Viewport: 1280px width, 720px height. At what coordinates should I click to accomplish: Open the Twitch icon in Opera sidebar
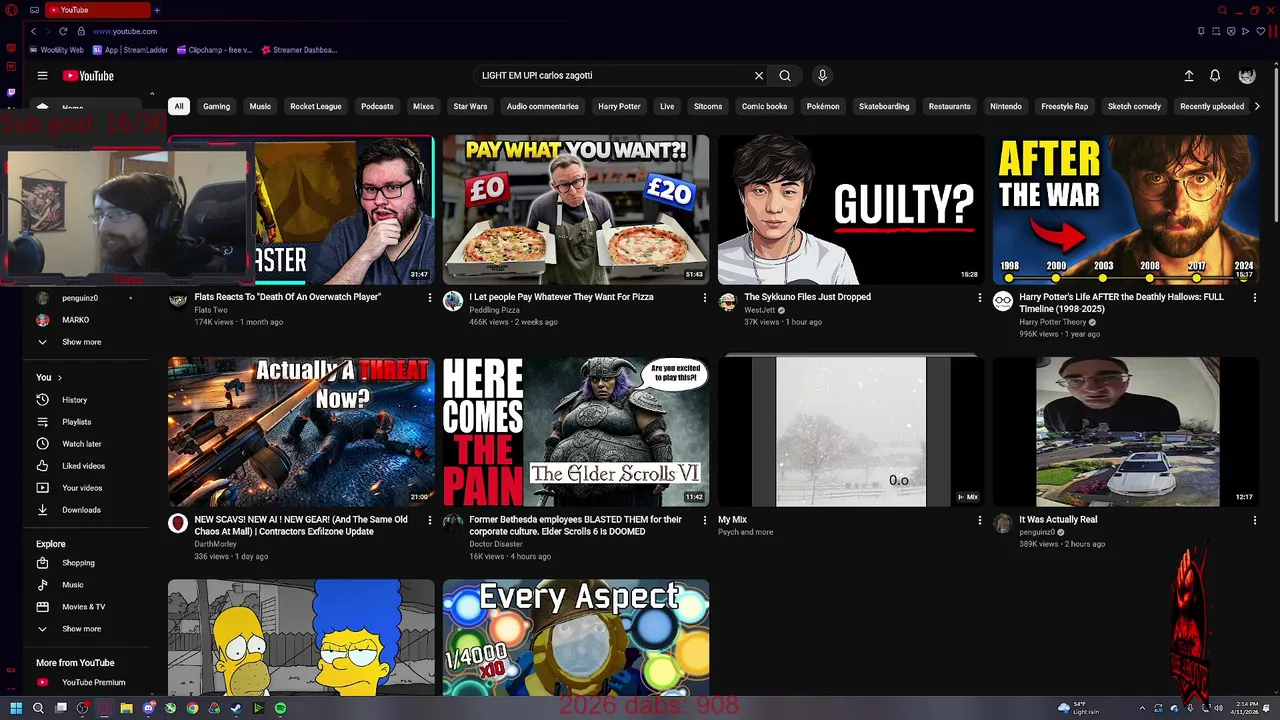coord(11,92)
